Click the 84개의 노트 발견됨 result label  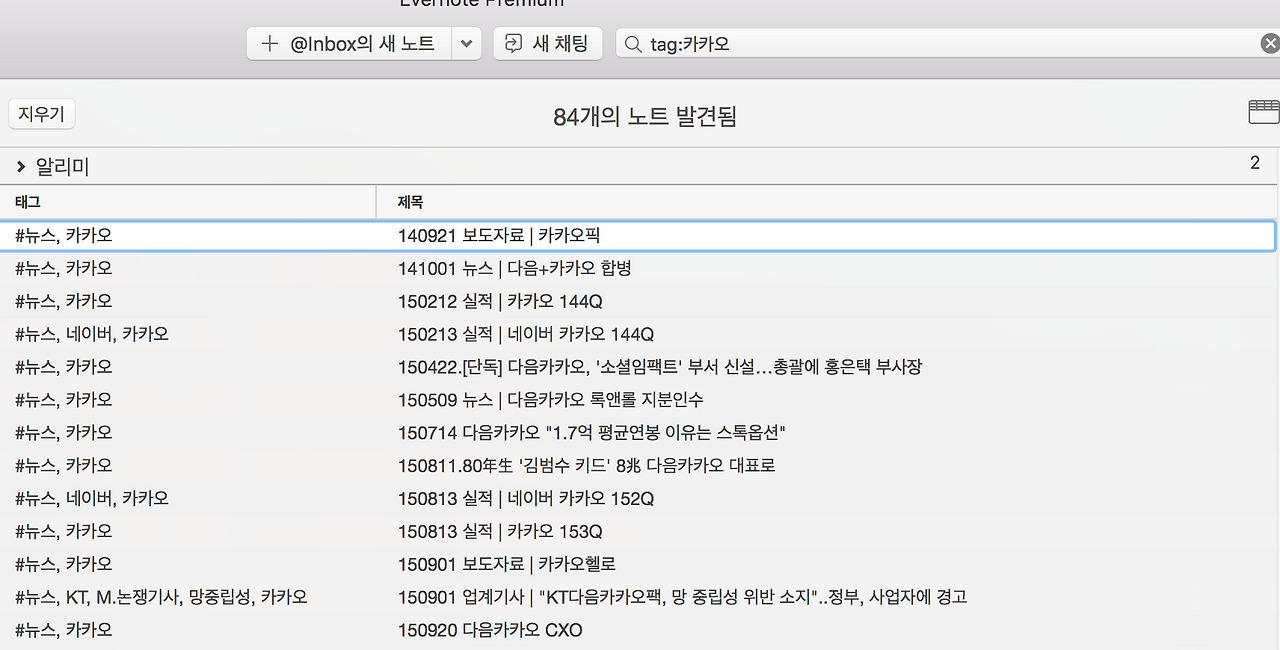tap(645, 117)
